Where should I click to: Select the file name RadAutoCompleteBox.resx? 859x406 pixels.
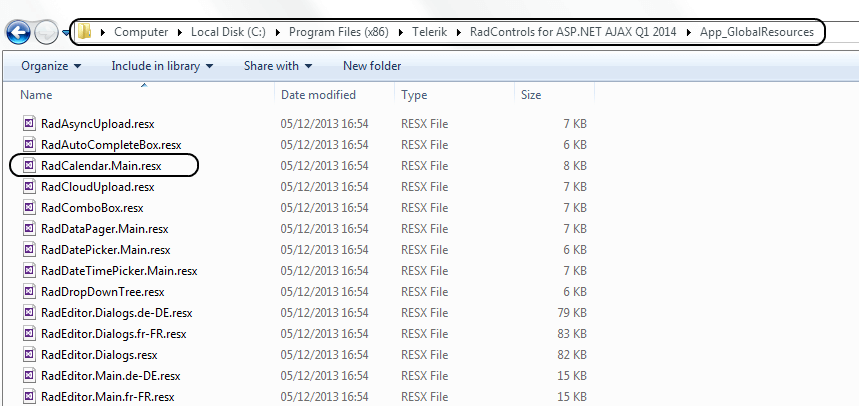click(x=111, y=145)
